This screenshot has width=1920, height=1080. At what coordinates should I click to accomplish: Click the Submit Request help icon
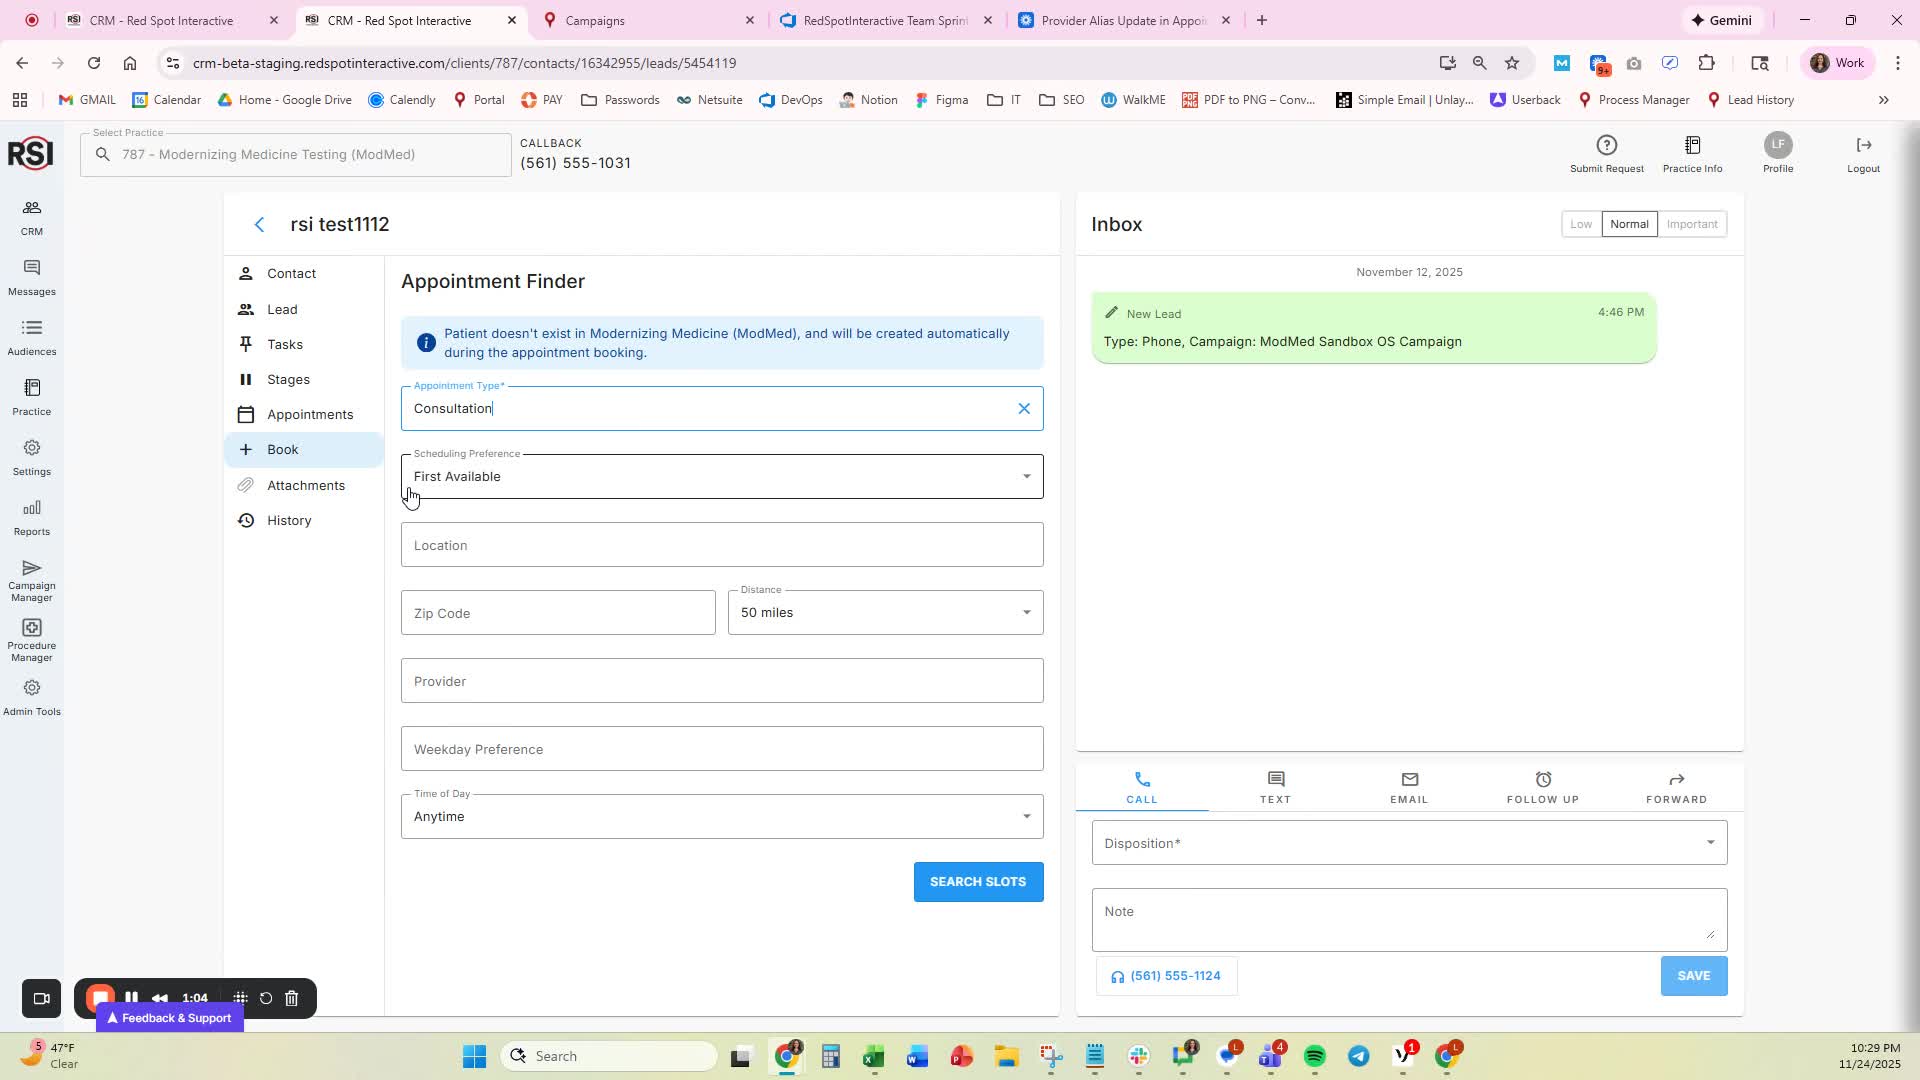coord(1606,153)
